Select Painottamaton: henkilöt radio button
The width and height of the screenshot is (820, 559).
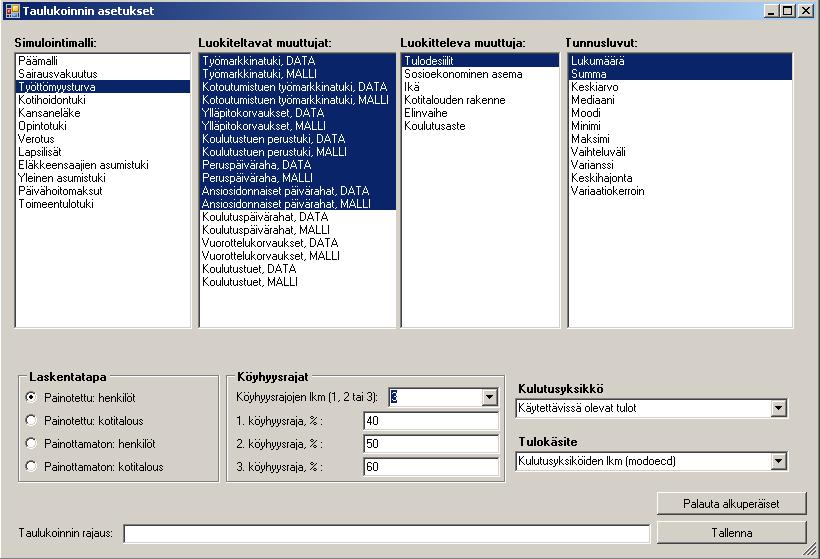(31, 443)
